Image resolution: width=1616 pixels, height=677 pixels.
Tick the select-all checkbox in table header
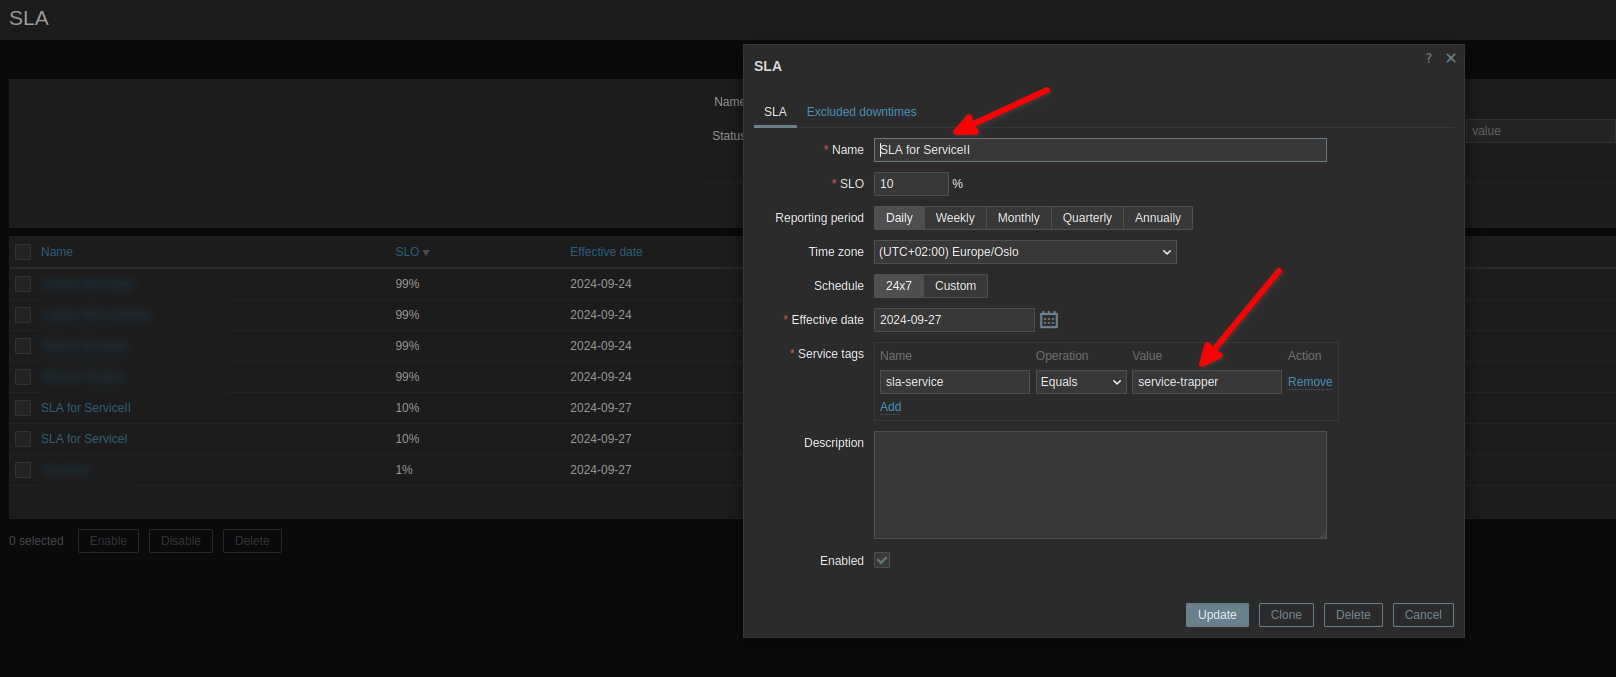click(x=23, y=252)
